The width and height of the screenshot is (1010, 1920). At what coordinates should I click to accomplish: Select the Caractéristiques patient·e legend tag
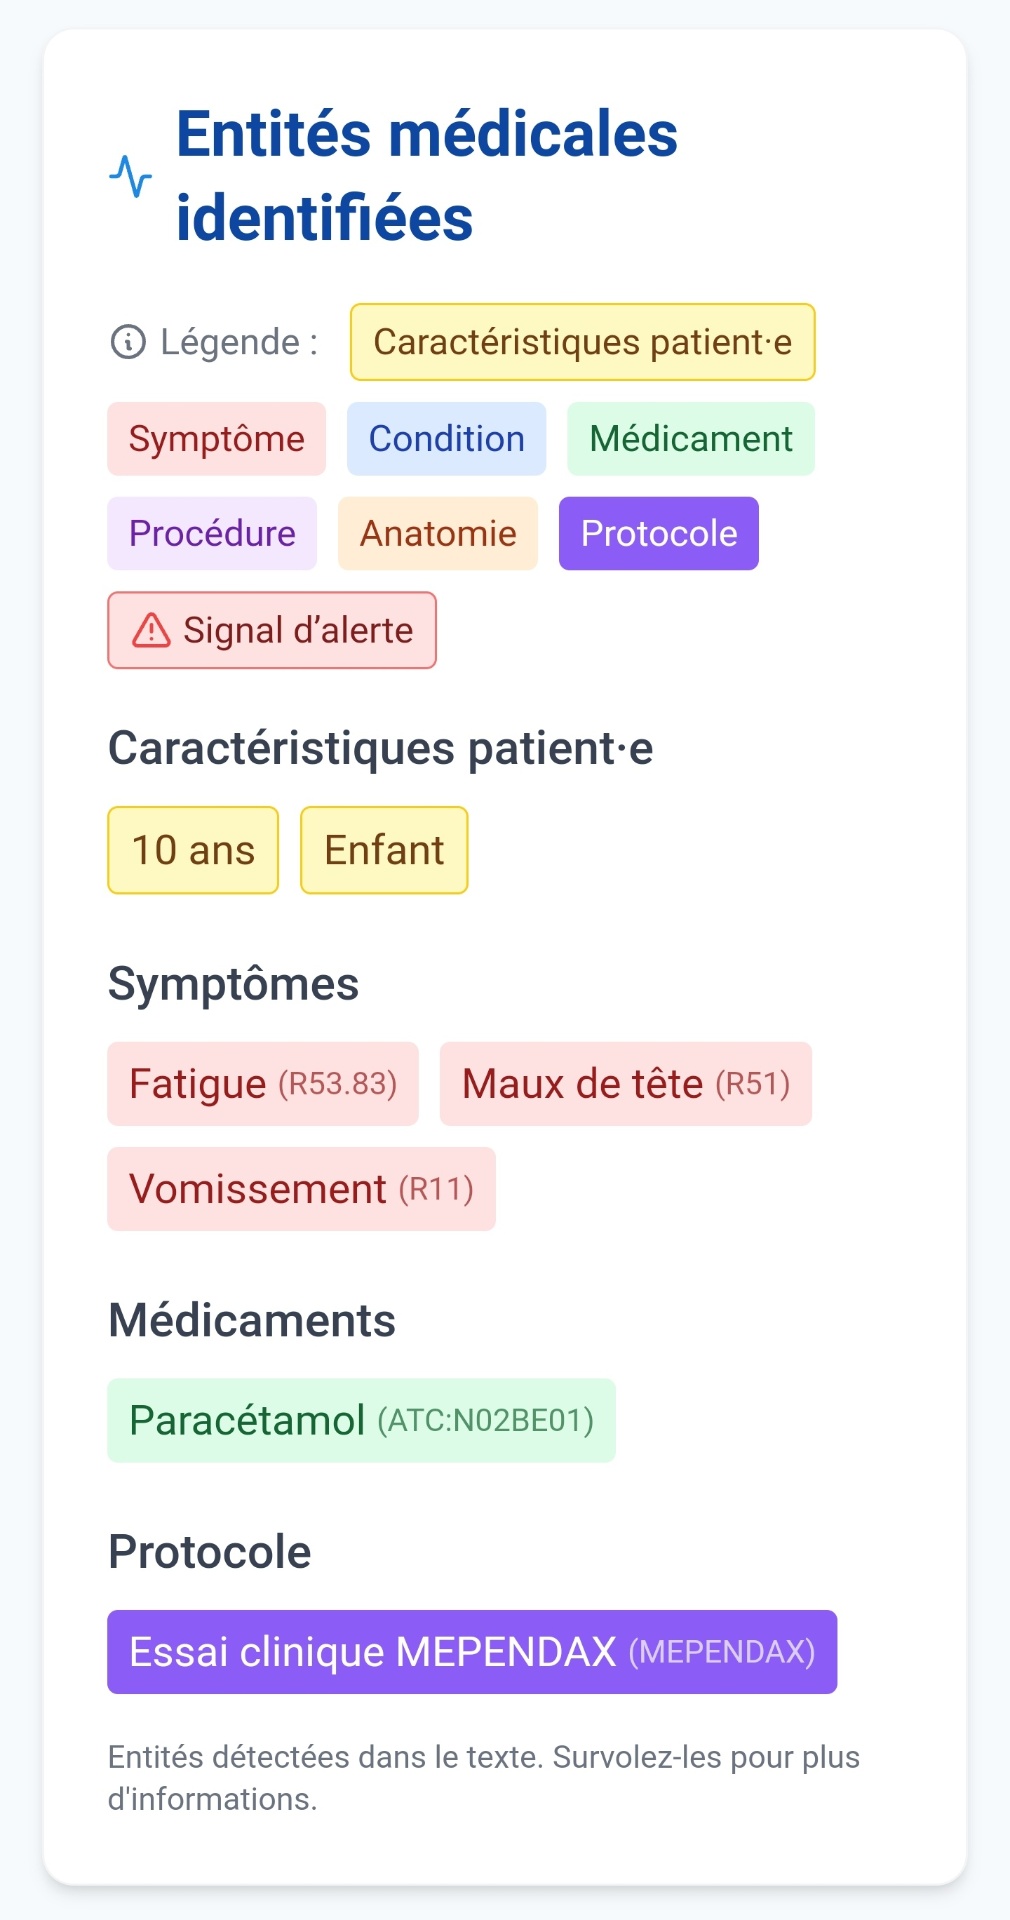[x=582, y=342]
